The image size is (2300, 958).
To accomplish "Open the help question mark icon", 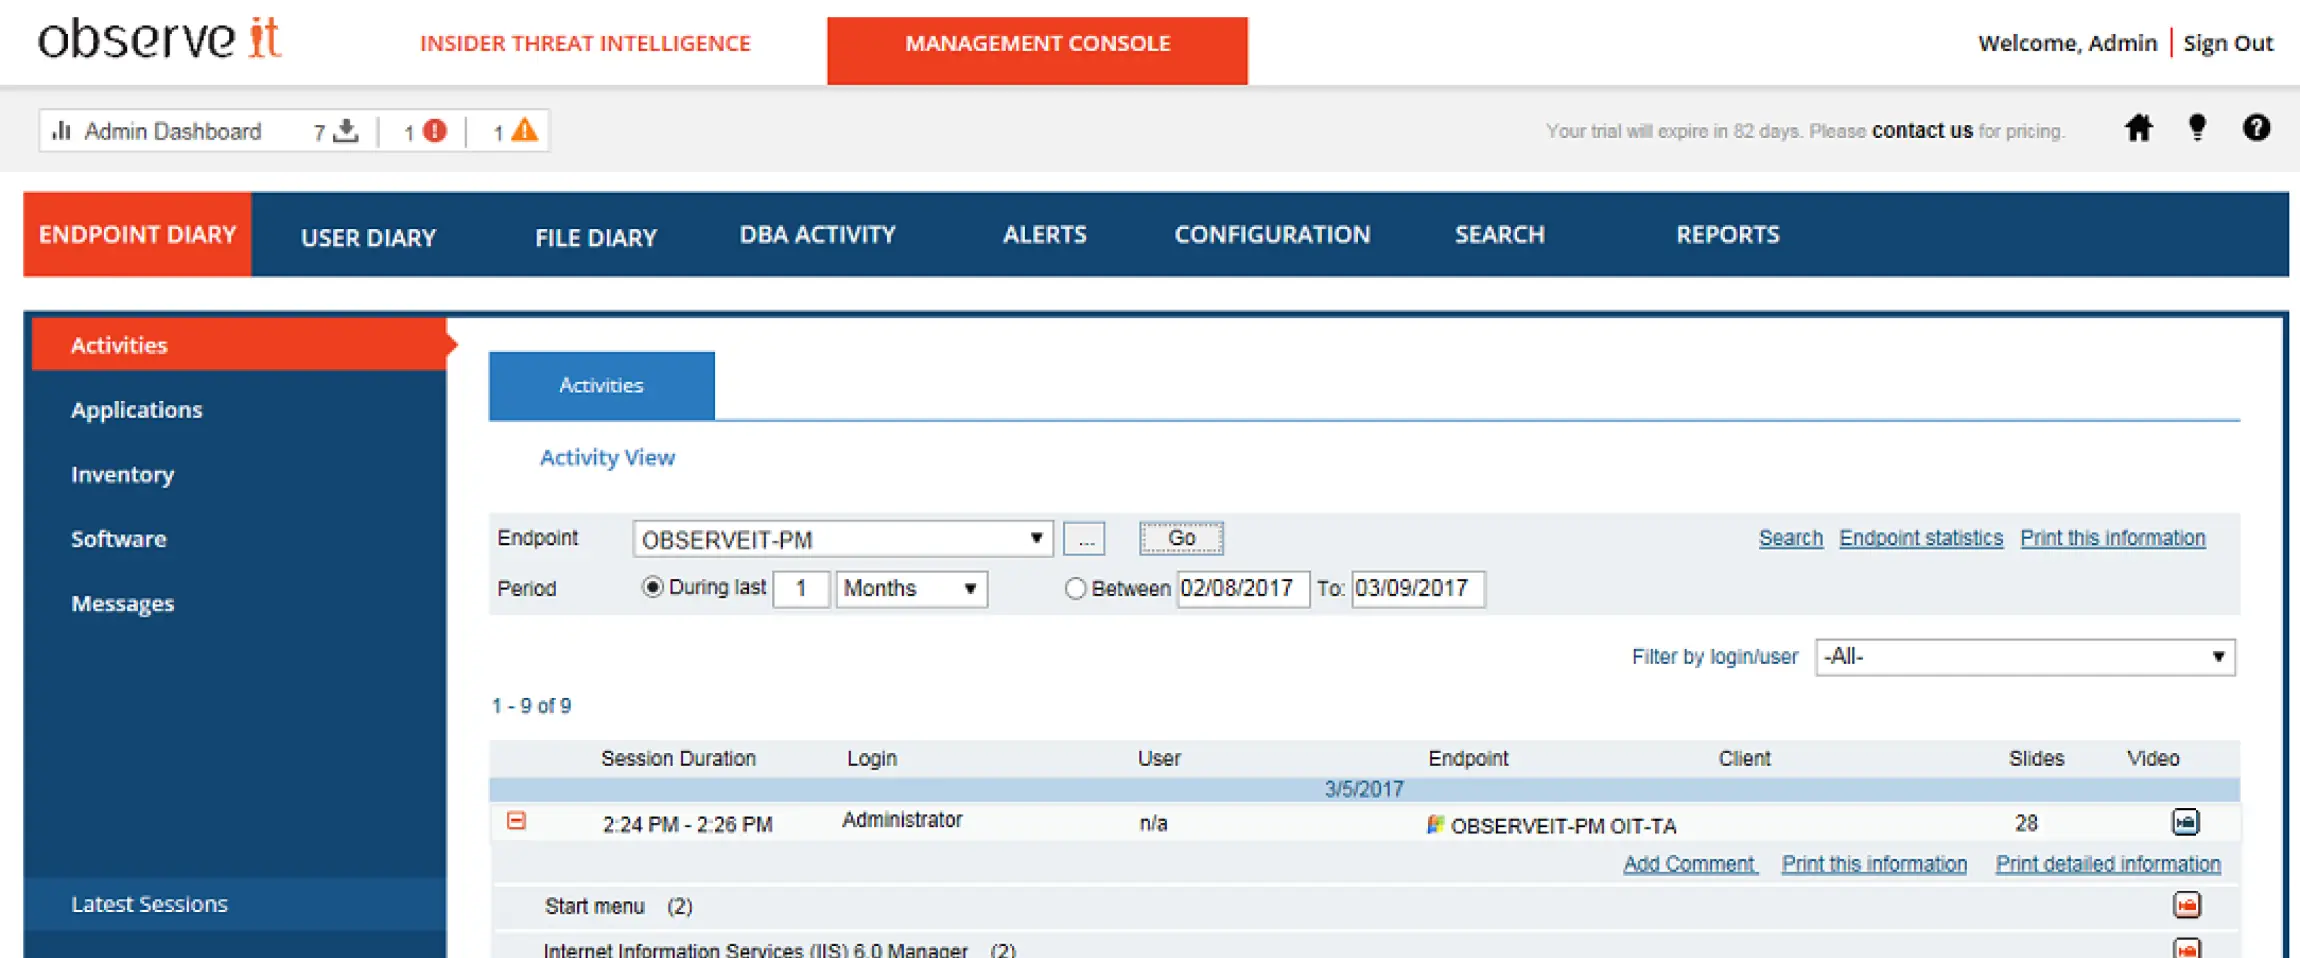I will (x=2255, y=129).
